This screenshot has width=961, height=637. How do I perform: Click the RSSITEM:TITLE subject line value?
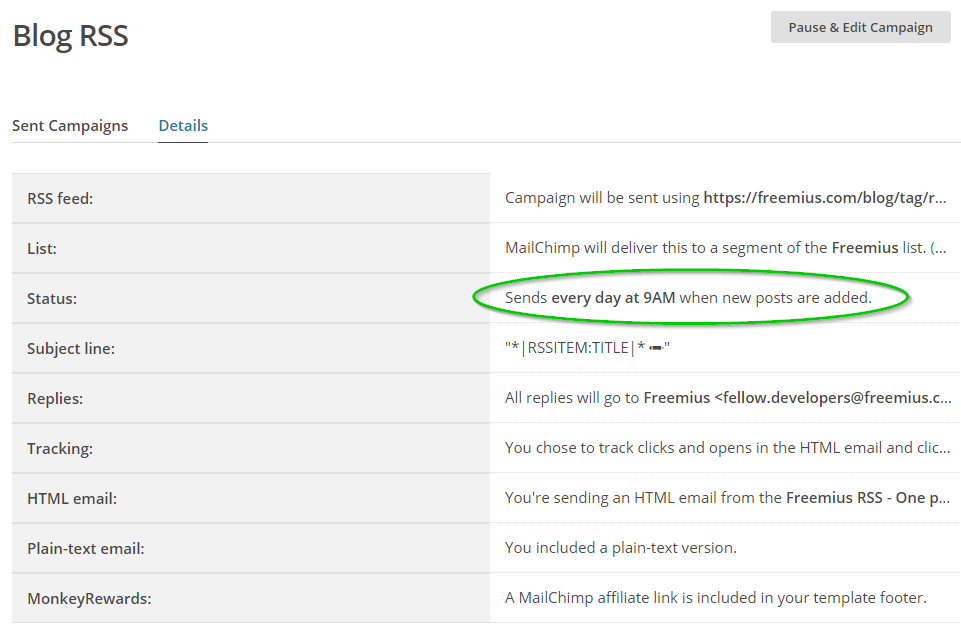pyautogui.click(x=578, y=348)
